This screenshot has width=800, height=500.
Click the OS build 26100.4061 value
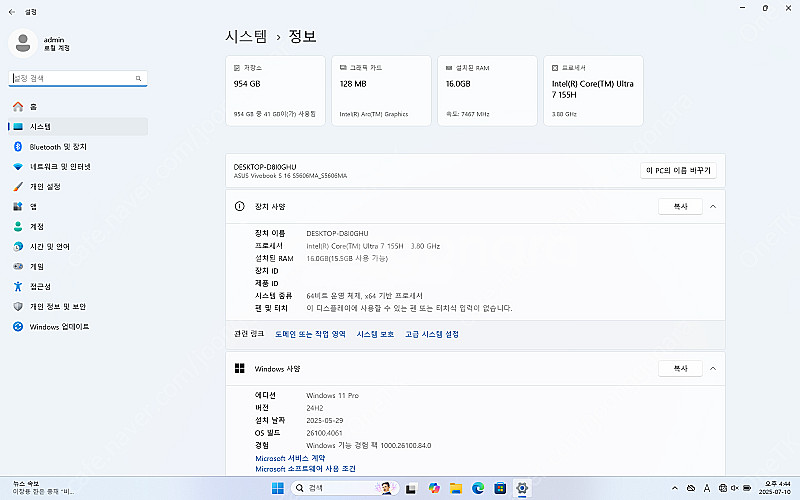pyautogui.click(x=324, y=433)
